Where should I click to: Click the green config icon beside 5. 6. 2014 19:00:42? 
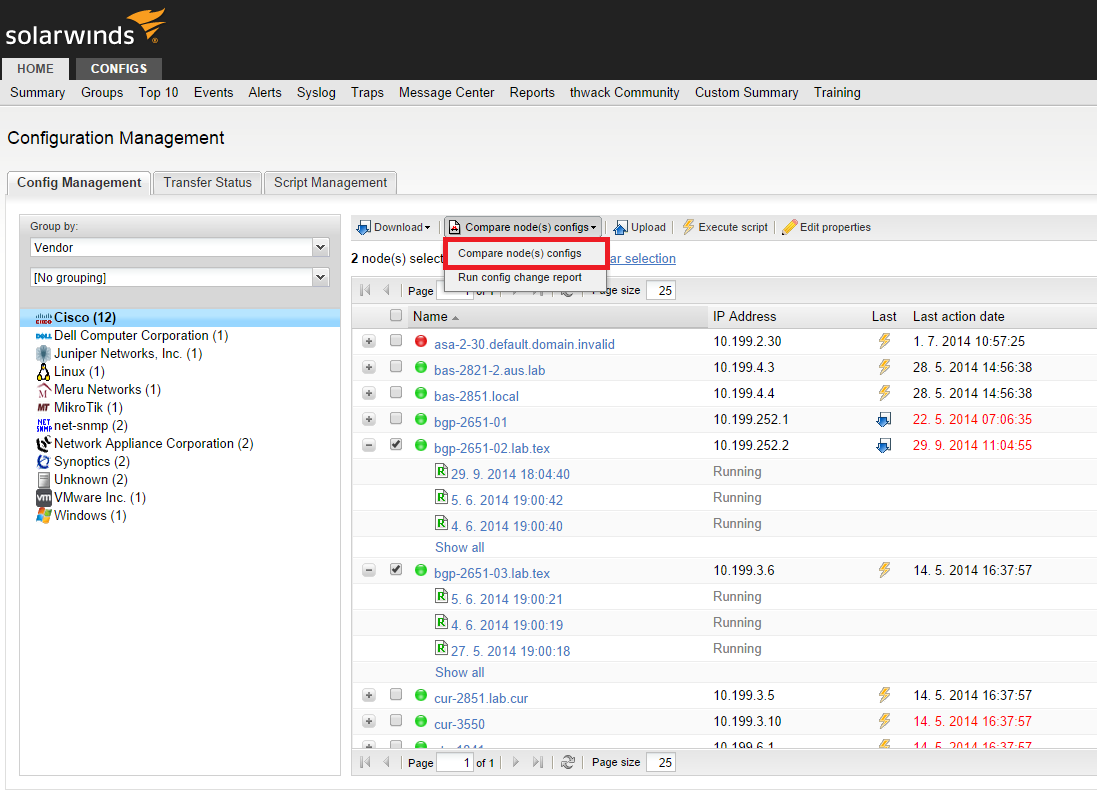(x=441, y=497)
